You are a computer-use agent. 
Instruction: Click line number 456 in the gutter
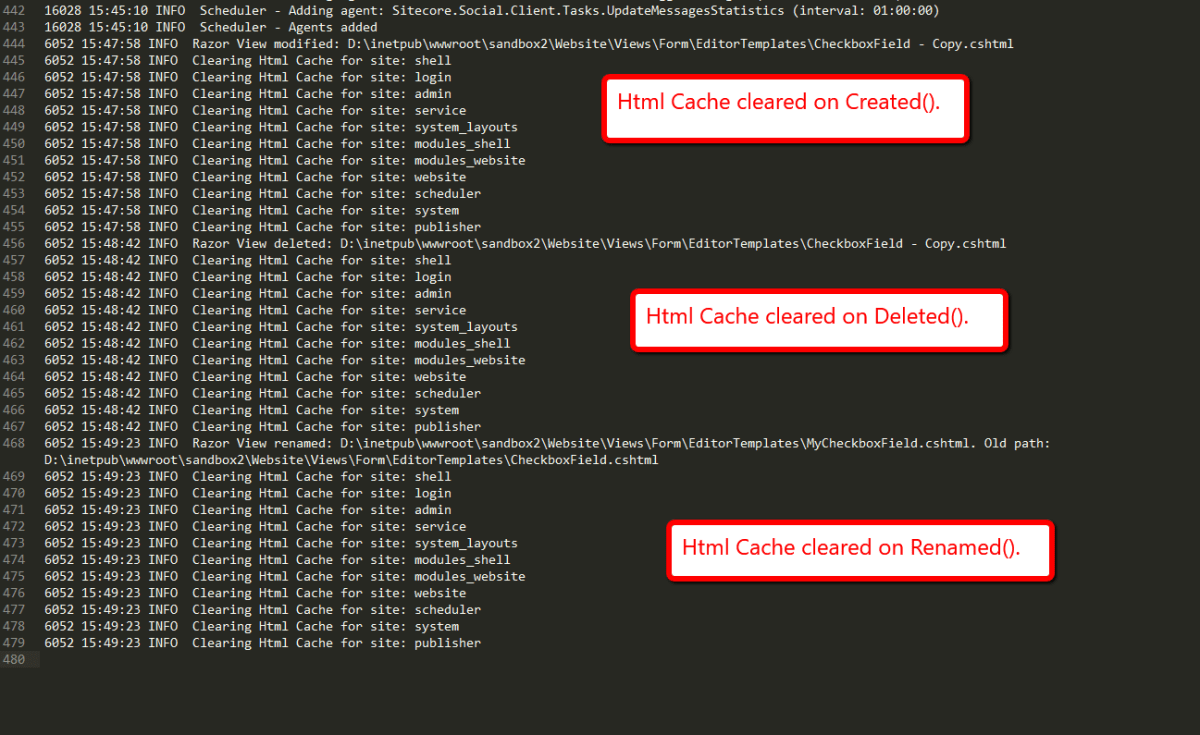[x=14, y=244]
